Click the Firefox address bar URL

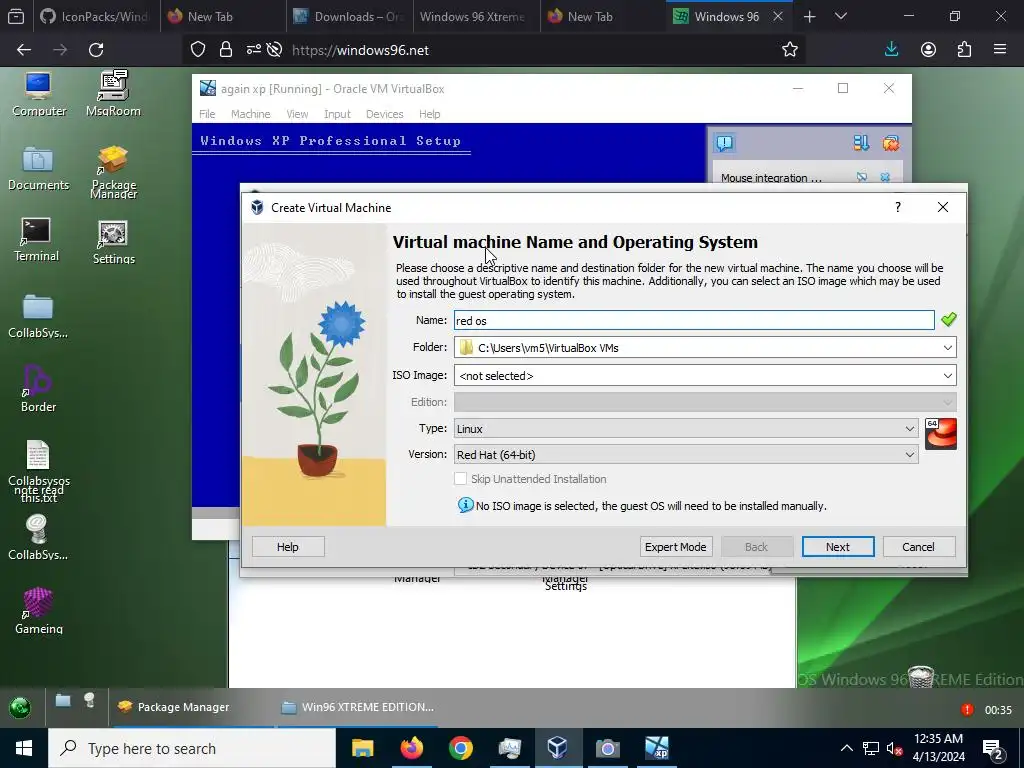(360, 50)
